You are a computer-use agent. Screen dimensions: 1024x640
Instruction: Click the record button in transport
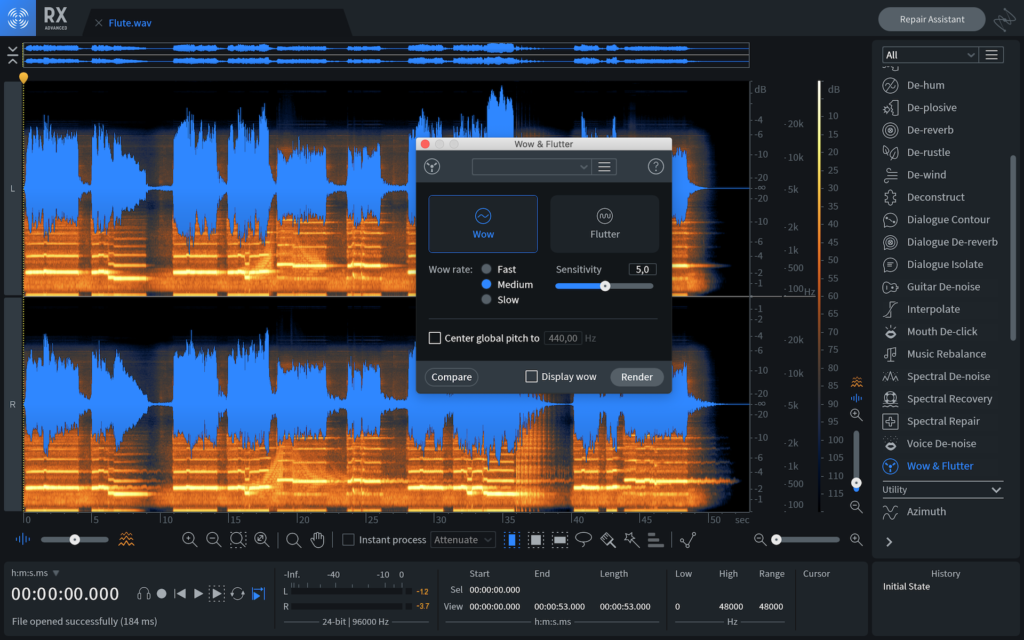pos(162,594)
